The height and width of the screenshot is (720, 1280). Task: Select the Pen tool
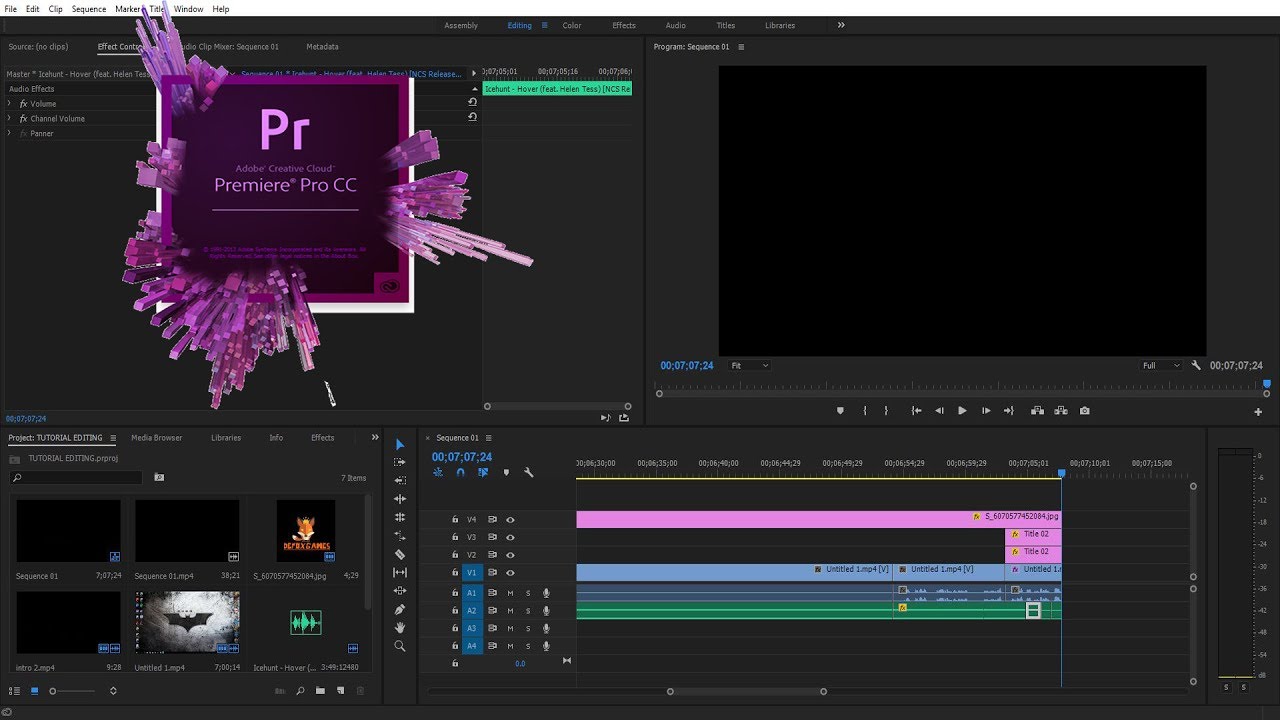point(400,609)
